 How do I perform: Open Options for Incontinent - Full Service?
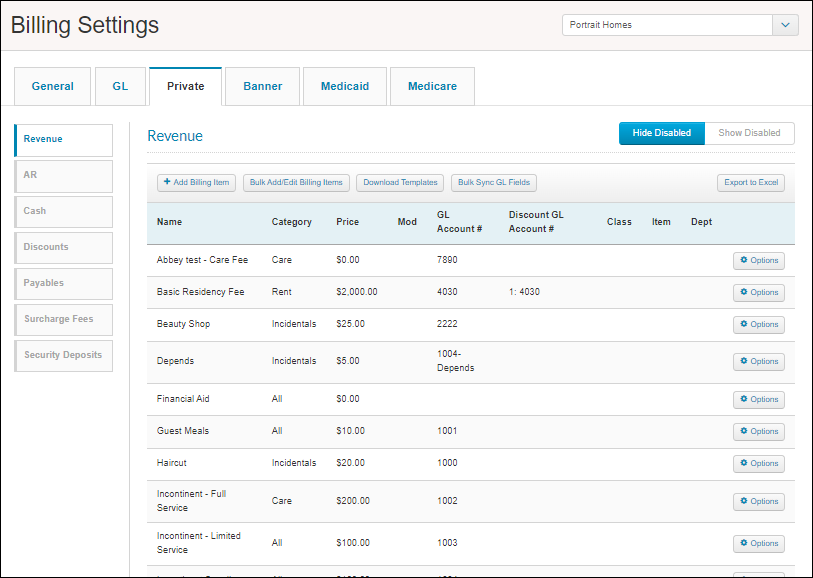pos(759,501)
